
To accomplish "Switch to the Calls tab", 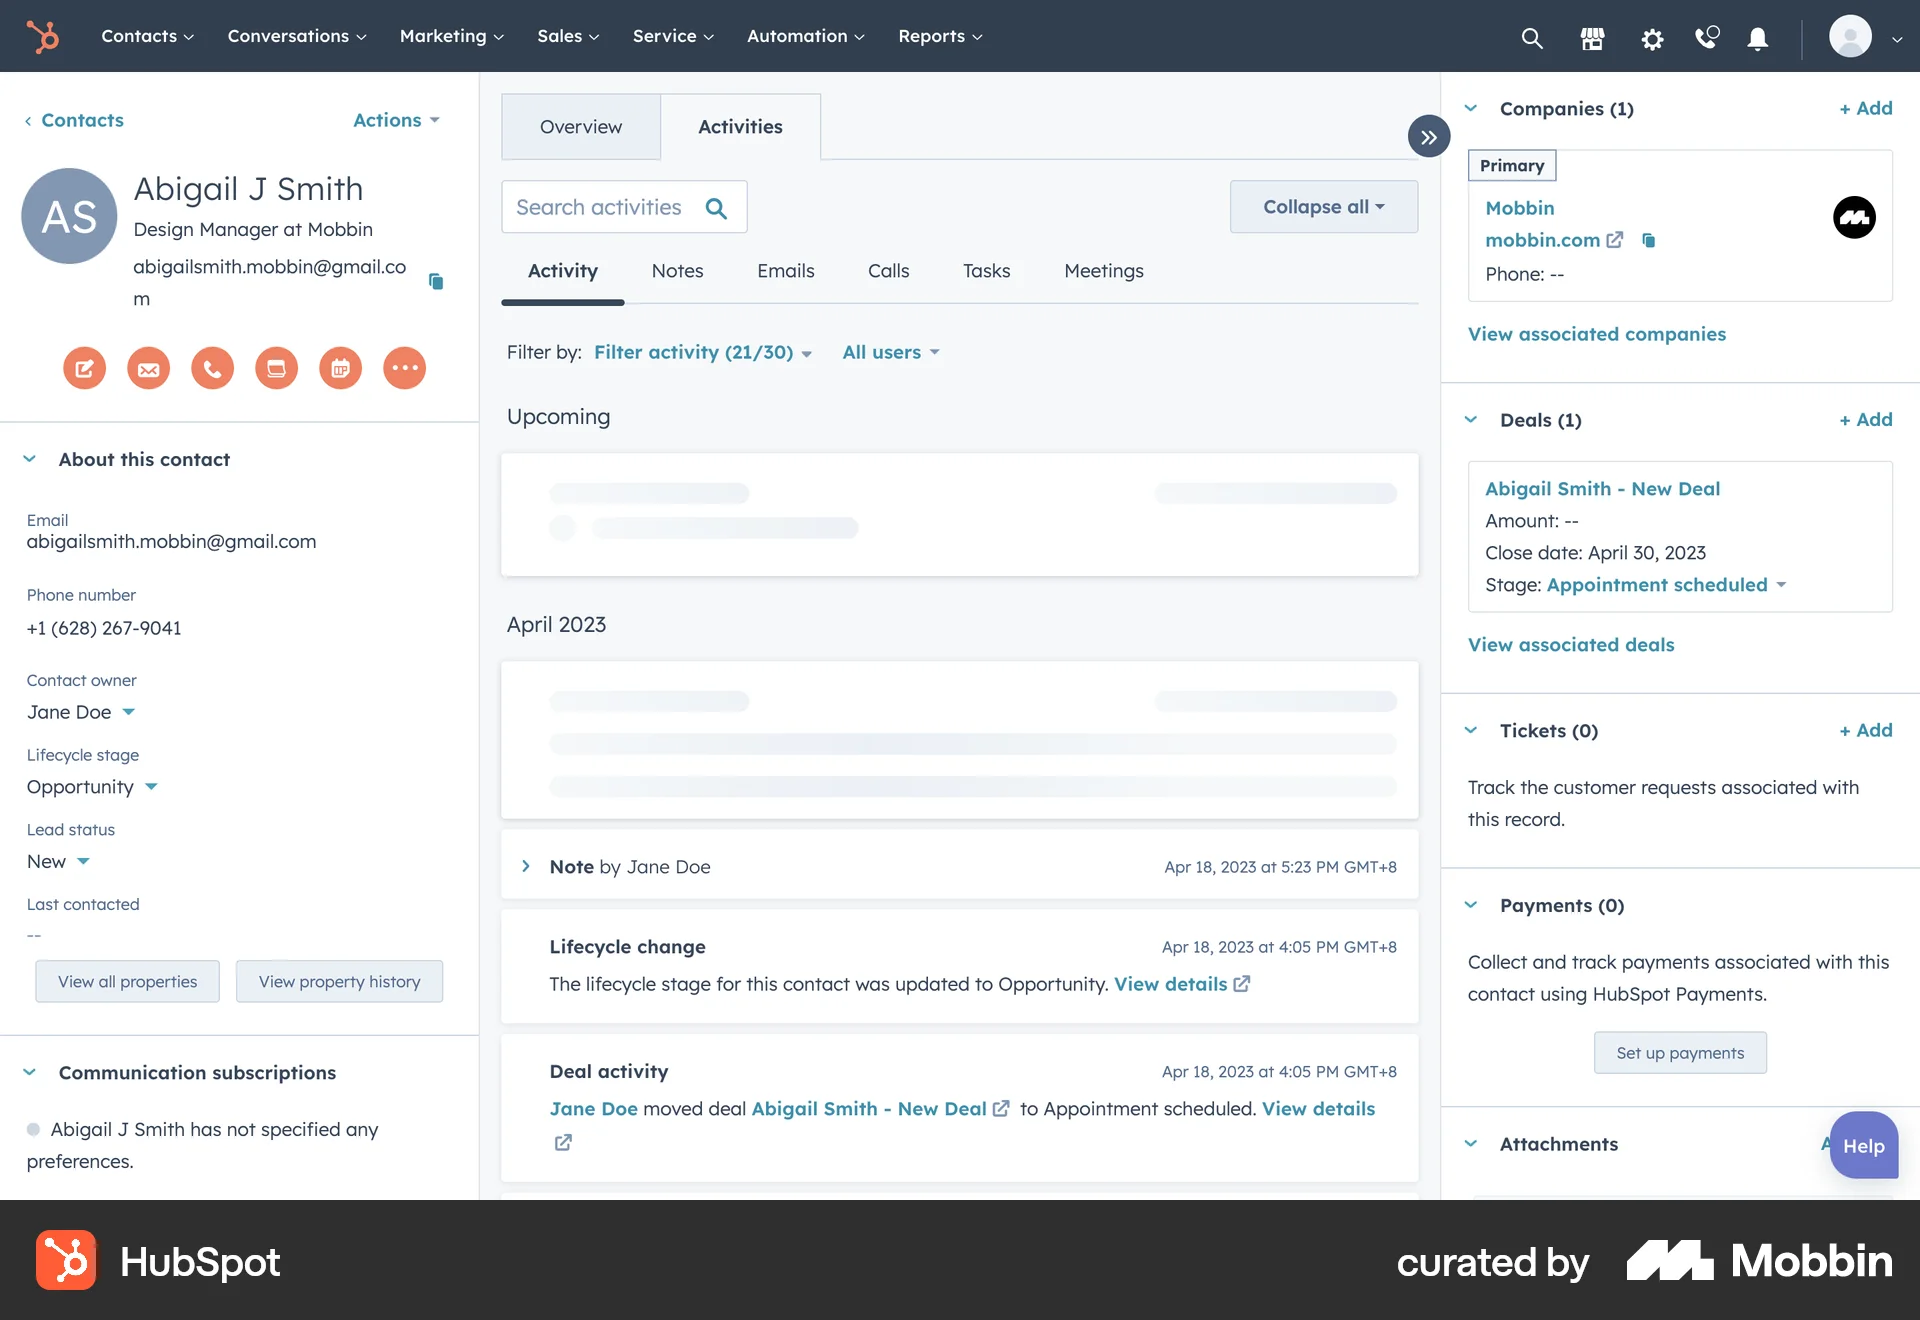I will [888, 271].
